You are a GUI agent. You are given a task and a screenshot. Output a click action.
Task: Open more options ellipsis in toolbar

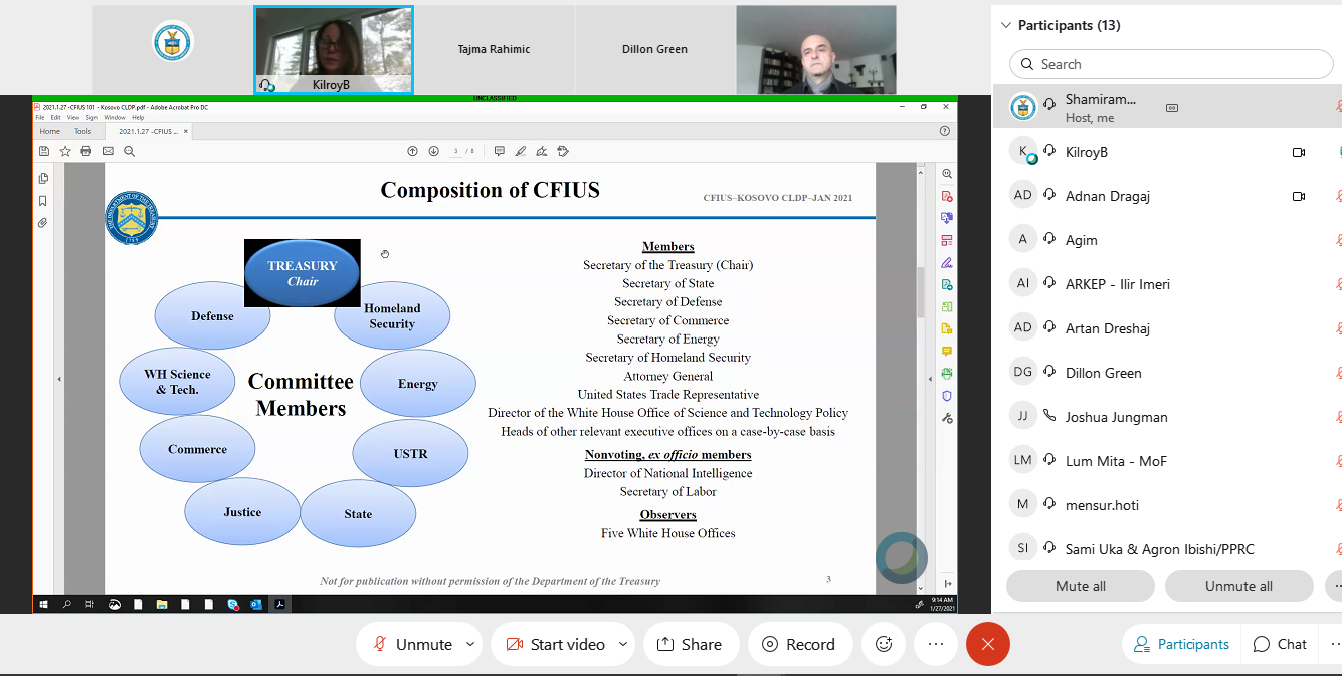(x=935, y=645)
